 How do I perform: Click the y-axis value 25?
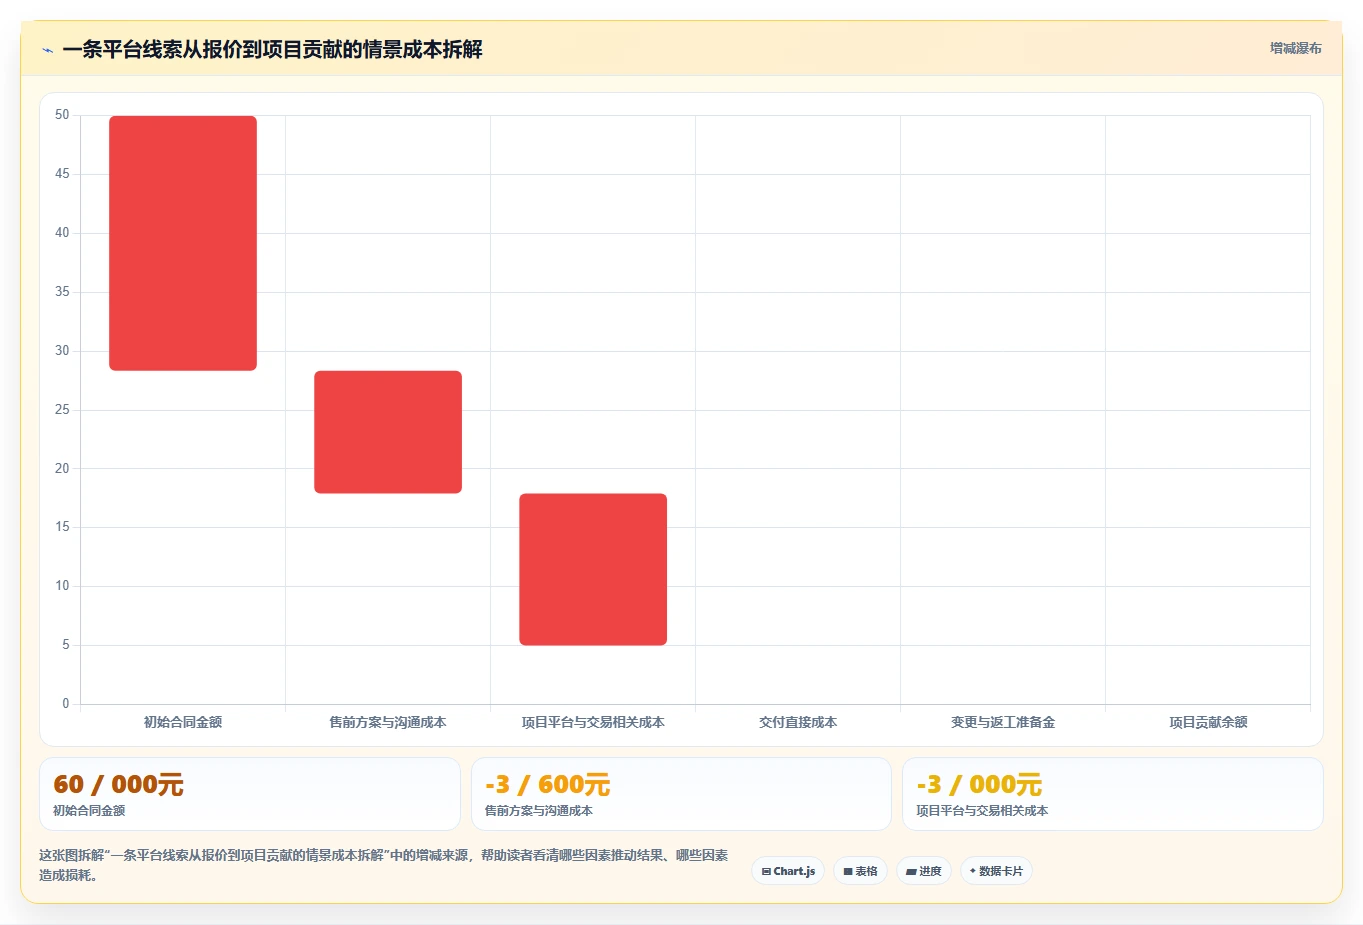coord(62,409)
